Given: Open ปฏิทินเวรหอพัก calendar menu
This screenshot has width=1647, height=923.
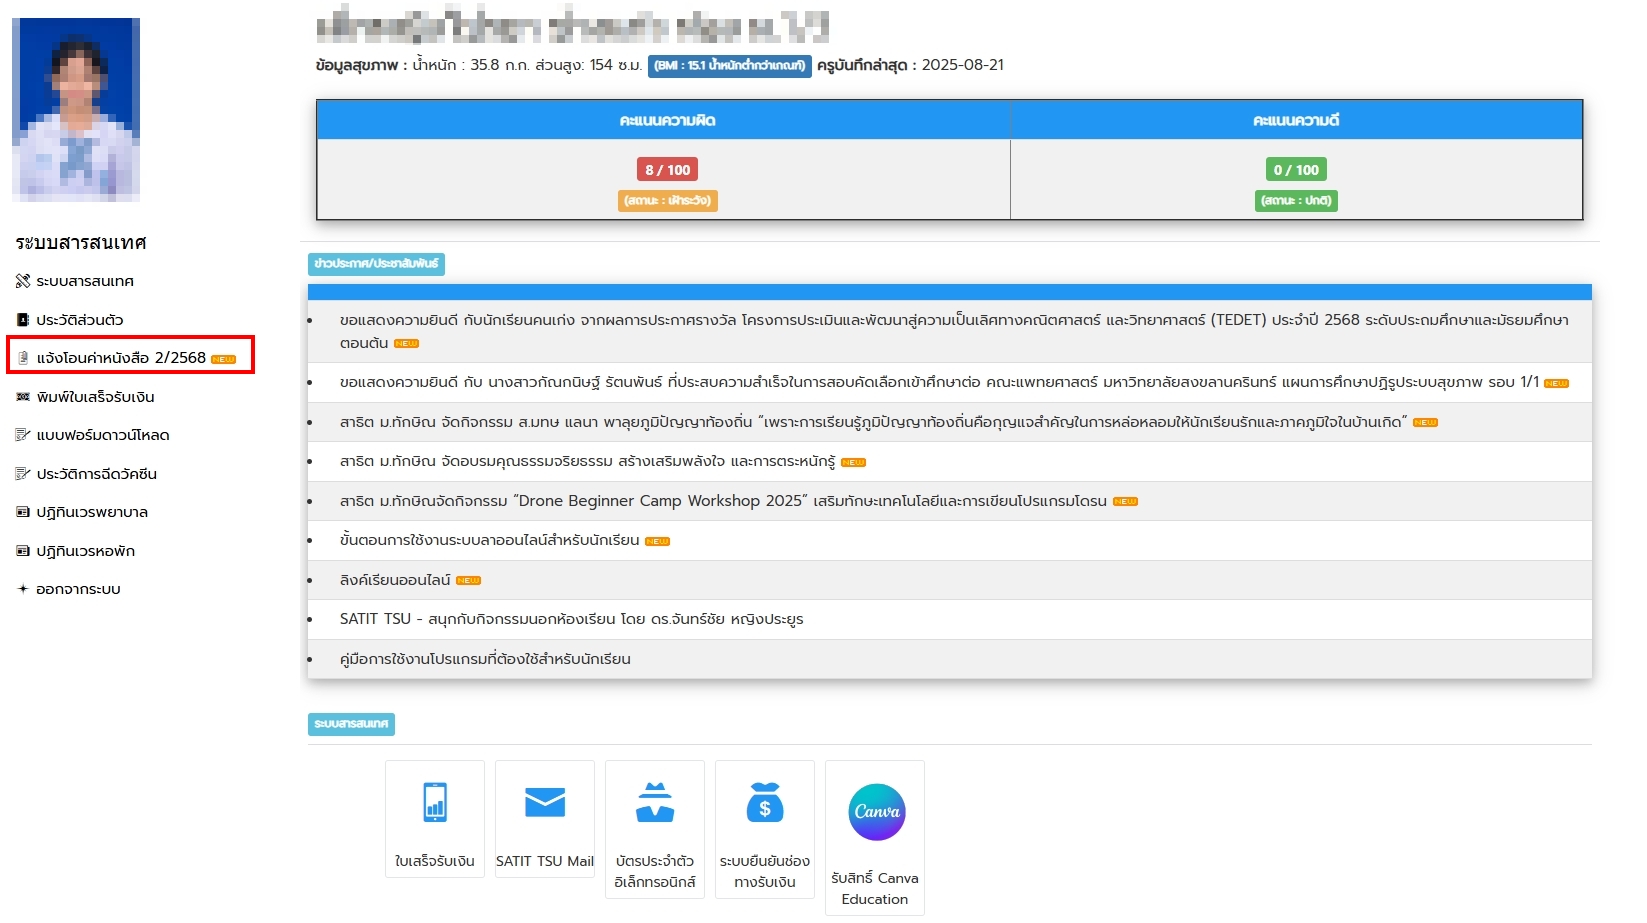Looking at the screenshot, I should pyautogui.click(x=85, y=551).
